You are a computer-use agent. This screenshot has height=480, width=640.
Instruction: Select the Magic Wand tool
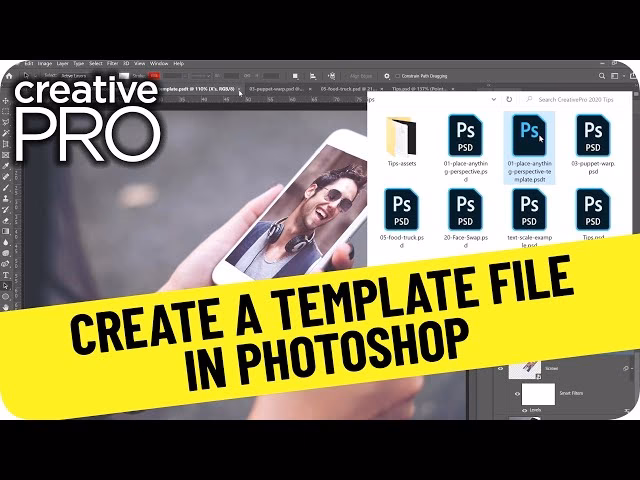6,133
